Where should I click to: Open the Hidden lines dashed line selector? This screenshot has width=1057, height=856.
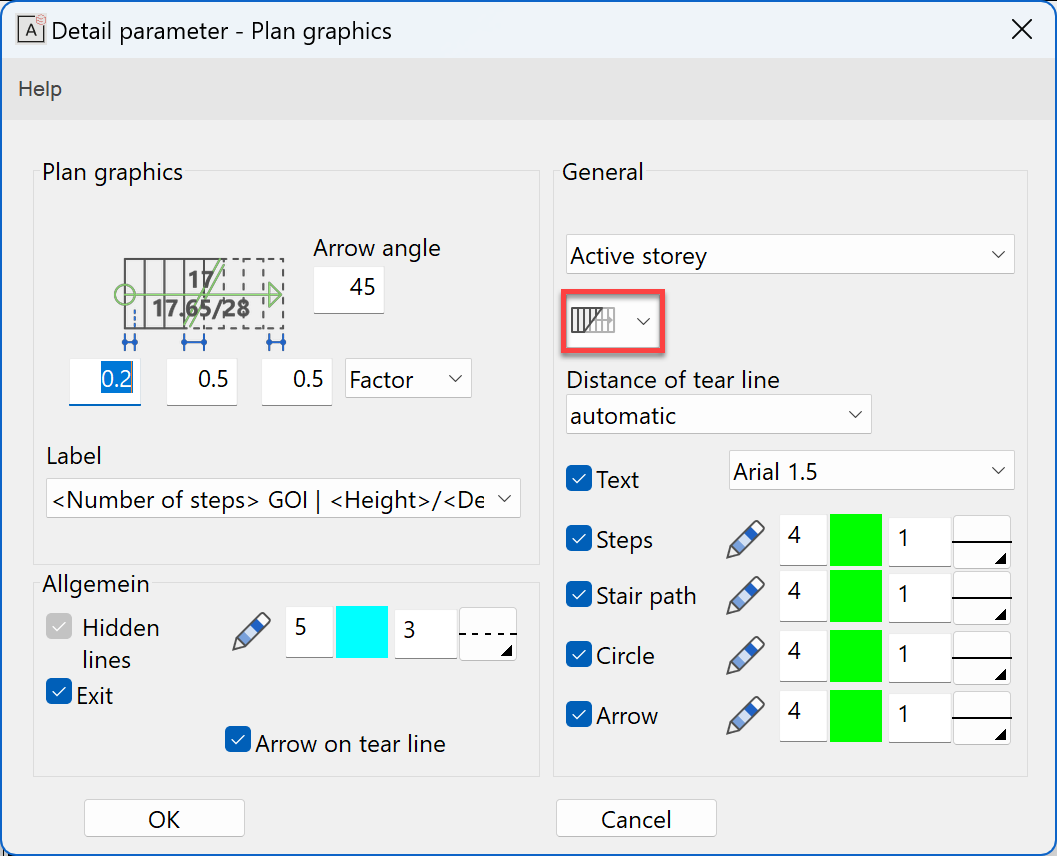[x=488, y=634]
